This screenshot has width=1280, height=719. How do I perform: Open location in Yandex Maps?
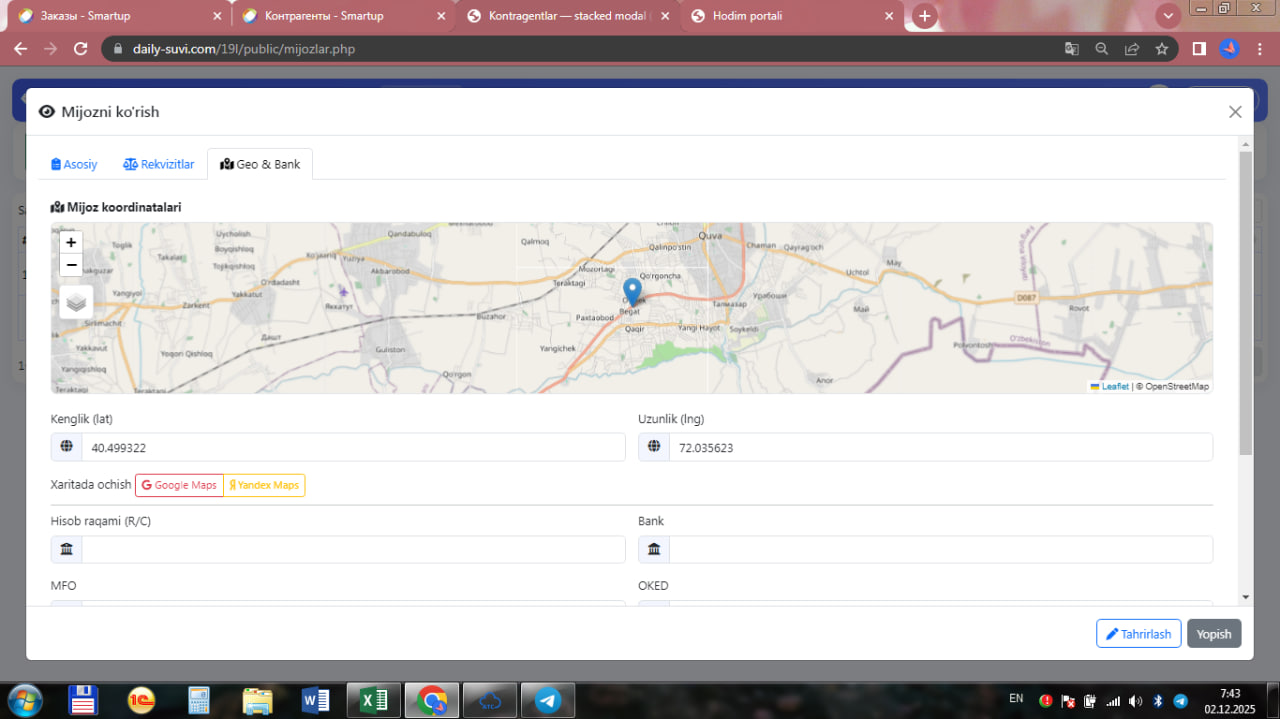coord(264,485)
